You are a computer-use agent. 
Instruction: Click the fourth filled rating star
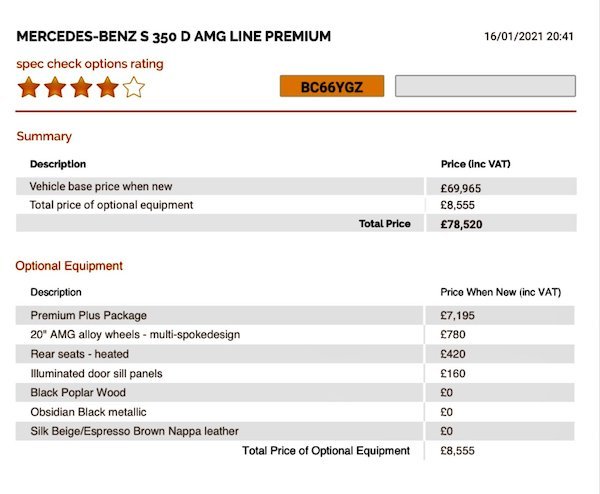[107, 87]
